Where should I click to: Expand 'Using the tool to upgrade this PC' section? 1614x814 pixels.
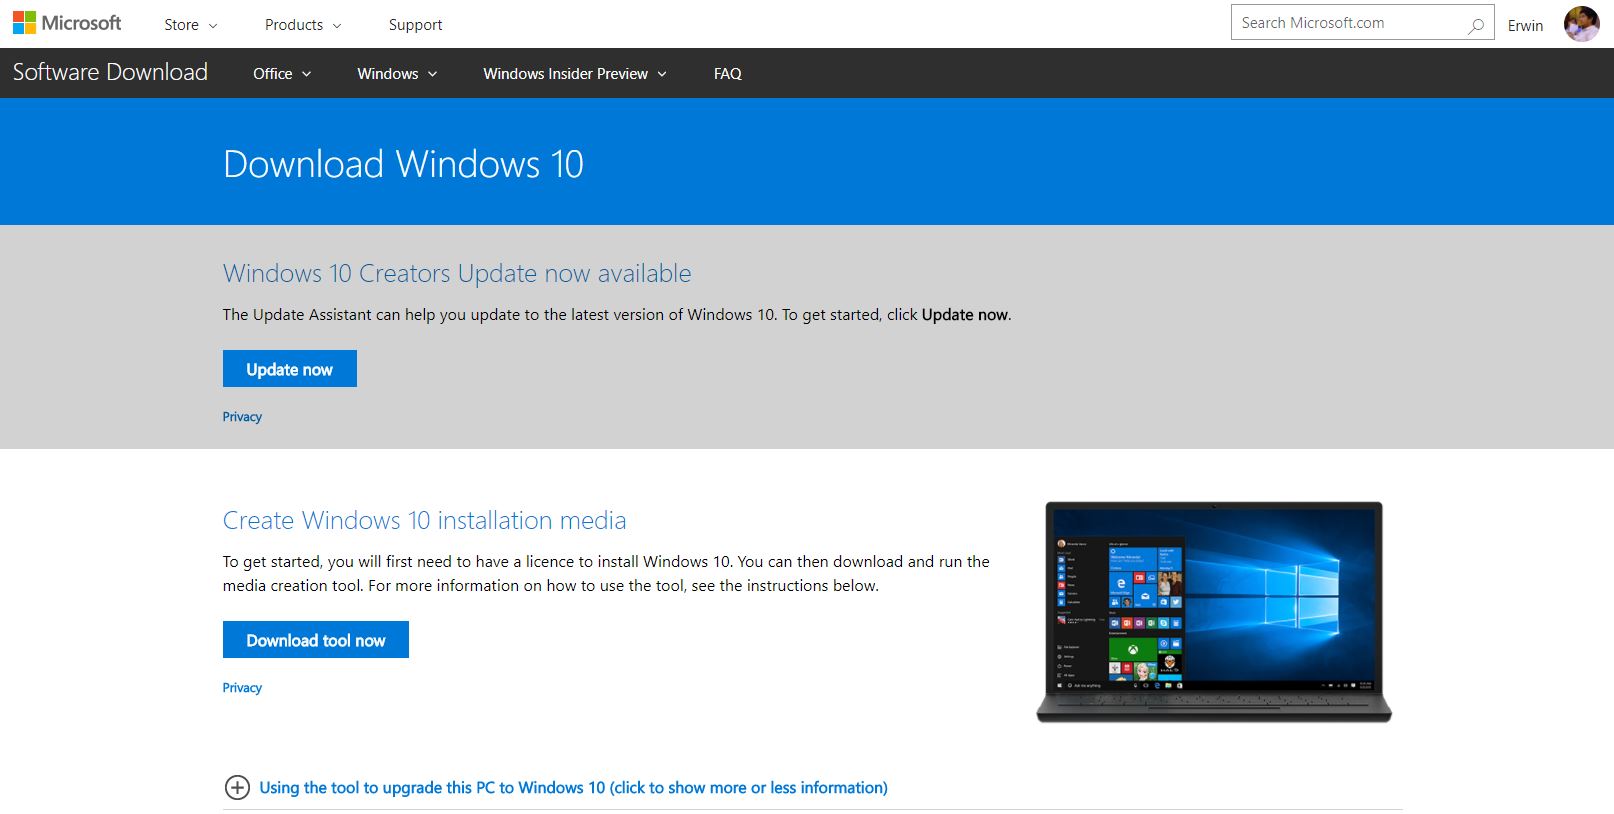(573, 788)
